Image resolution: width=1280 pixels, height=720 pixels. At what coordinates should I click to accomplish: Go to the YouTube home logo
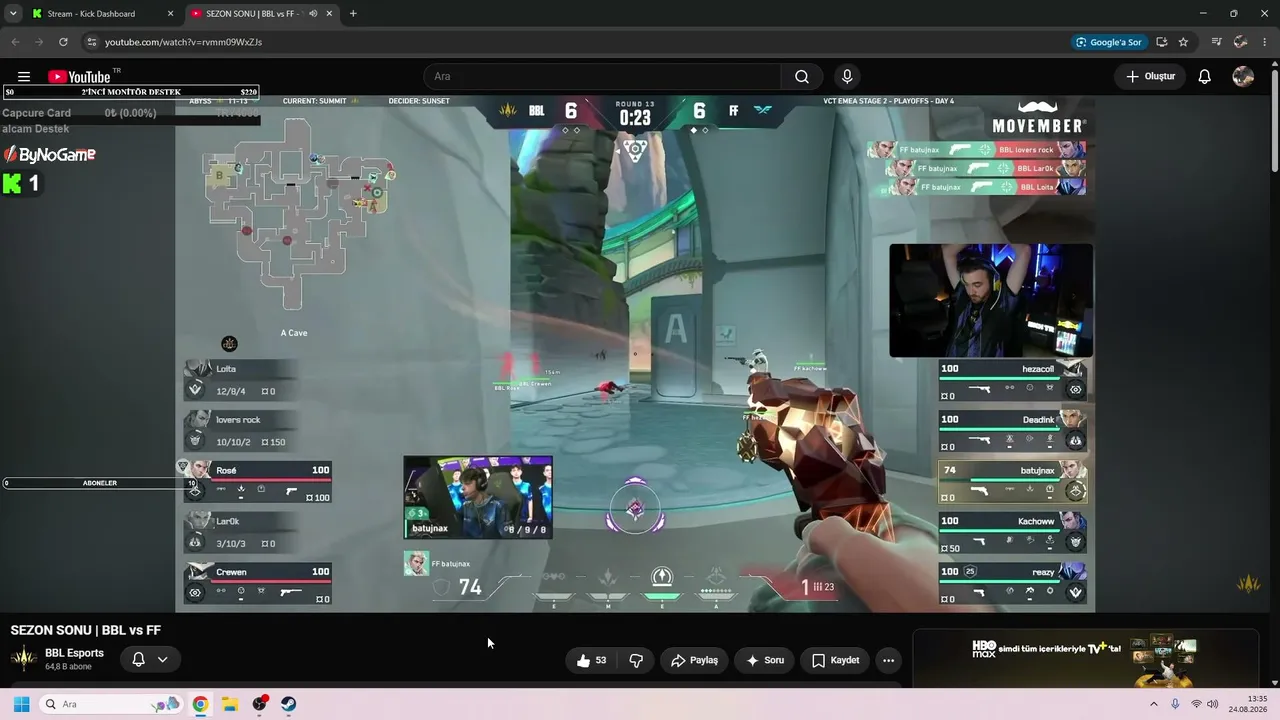pos(79,77)
